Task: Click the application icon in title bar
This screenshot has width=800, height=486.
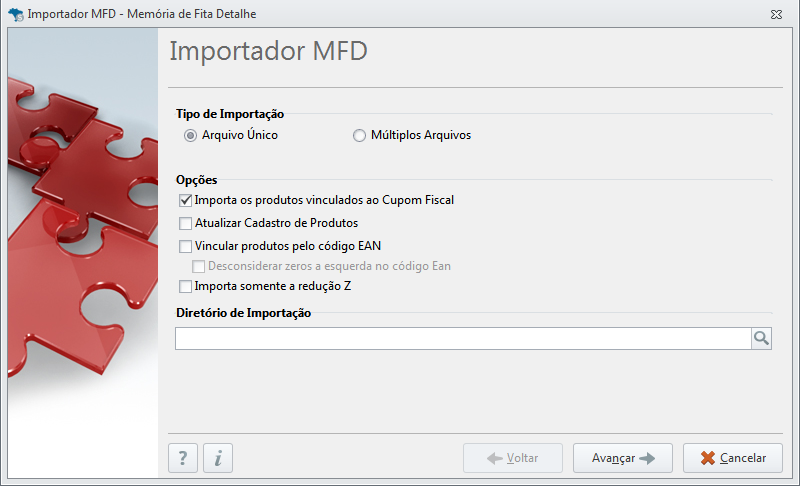Action: [15, 14]
